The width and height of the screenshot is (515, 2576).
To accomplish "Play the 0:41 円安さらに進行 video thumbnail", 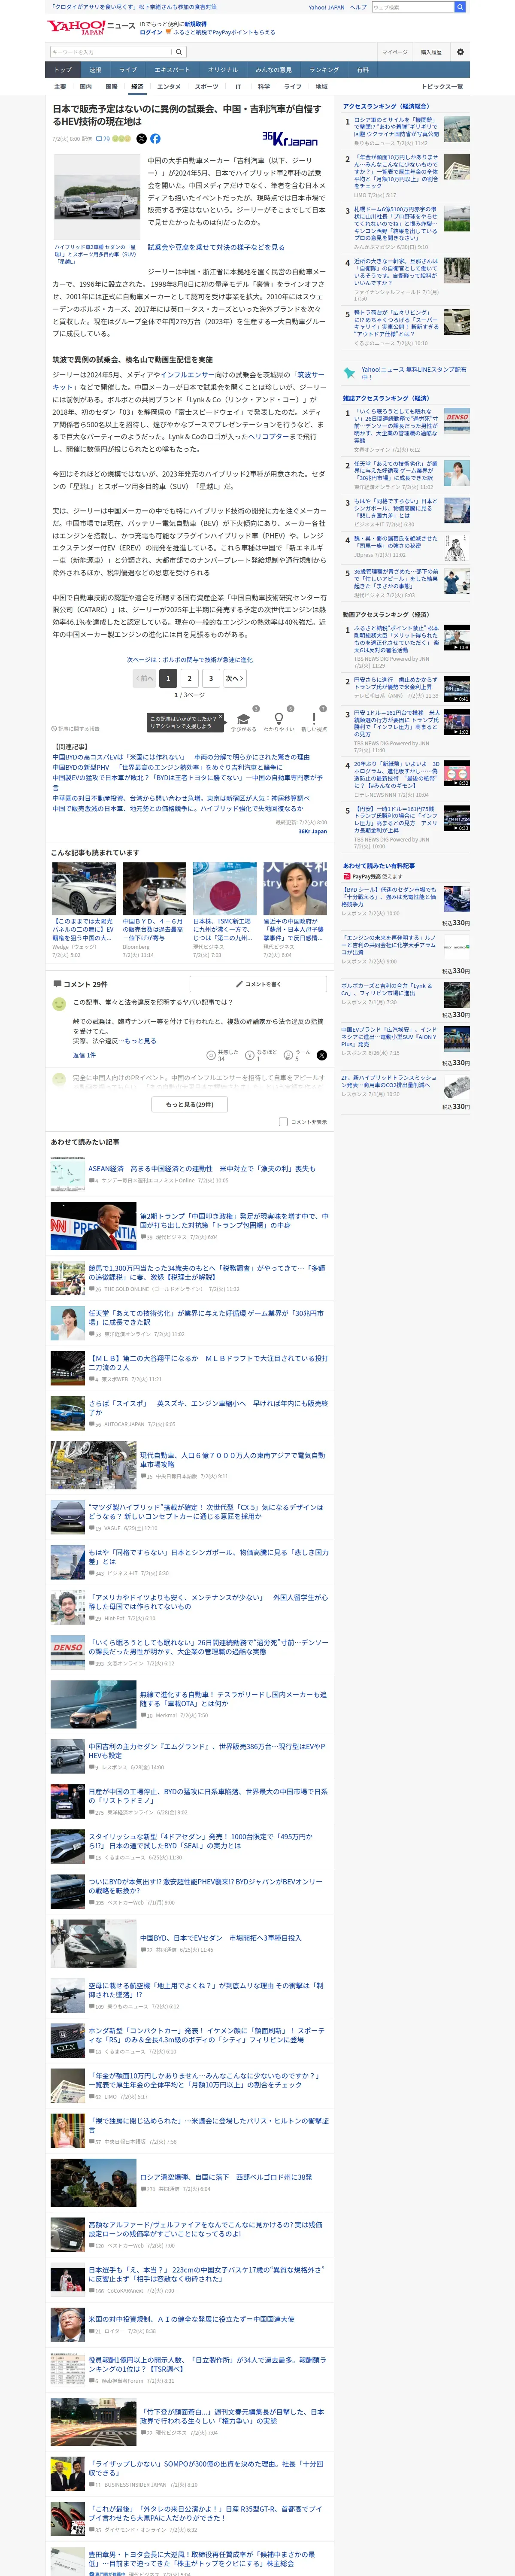I will point(456,689).
